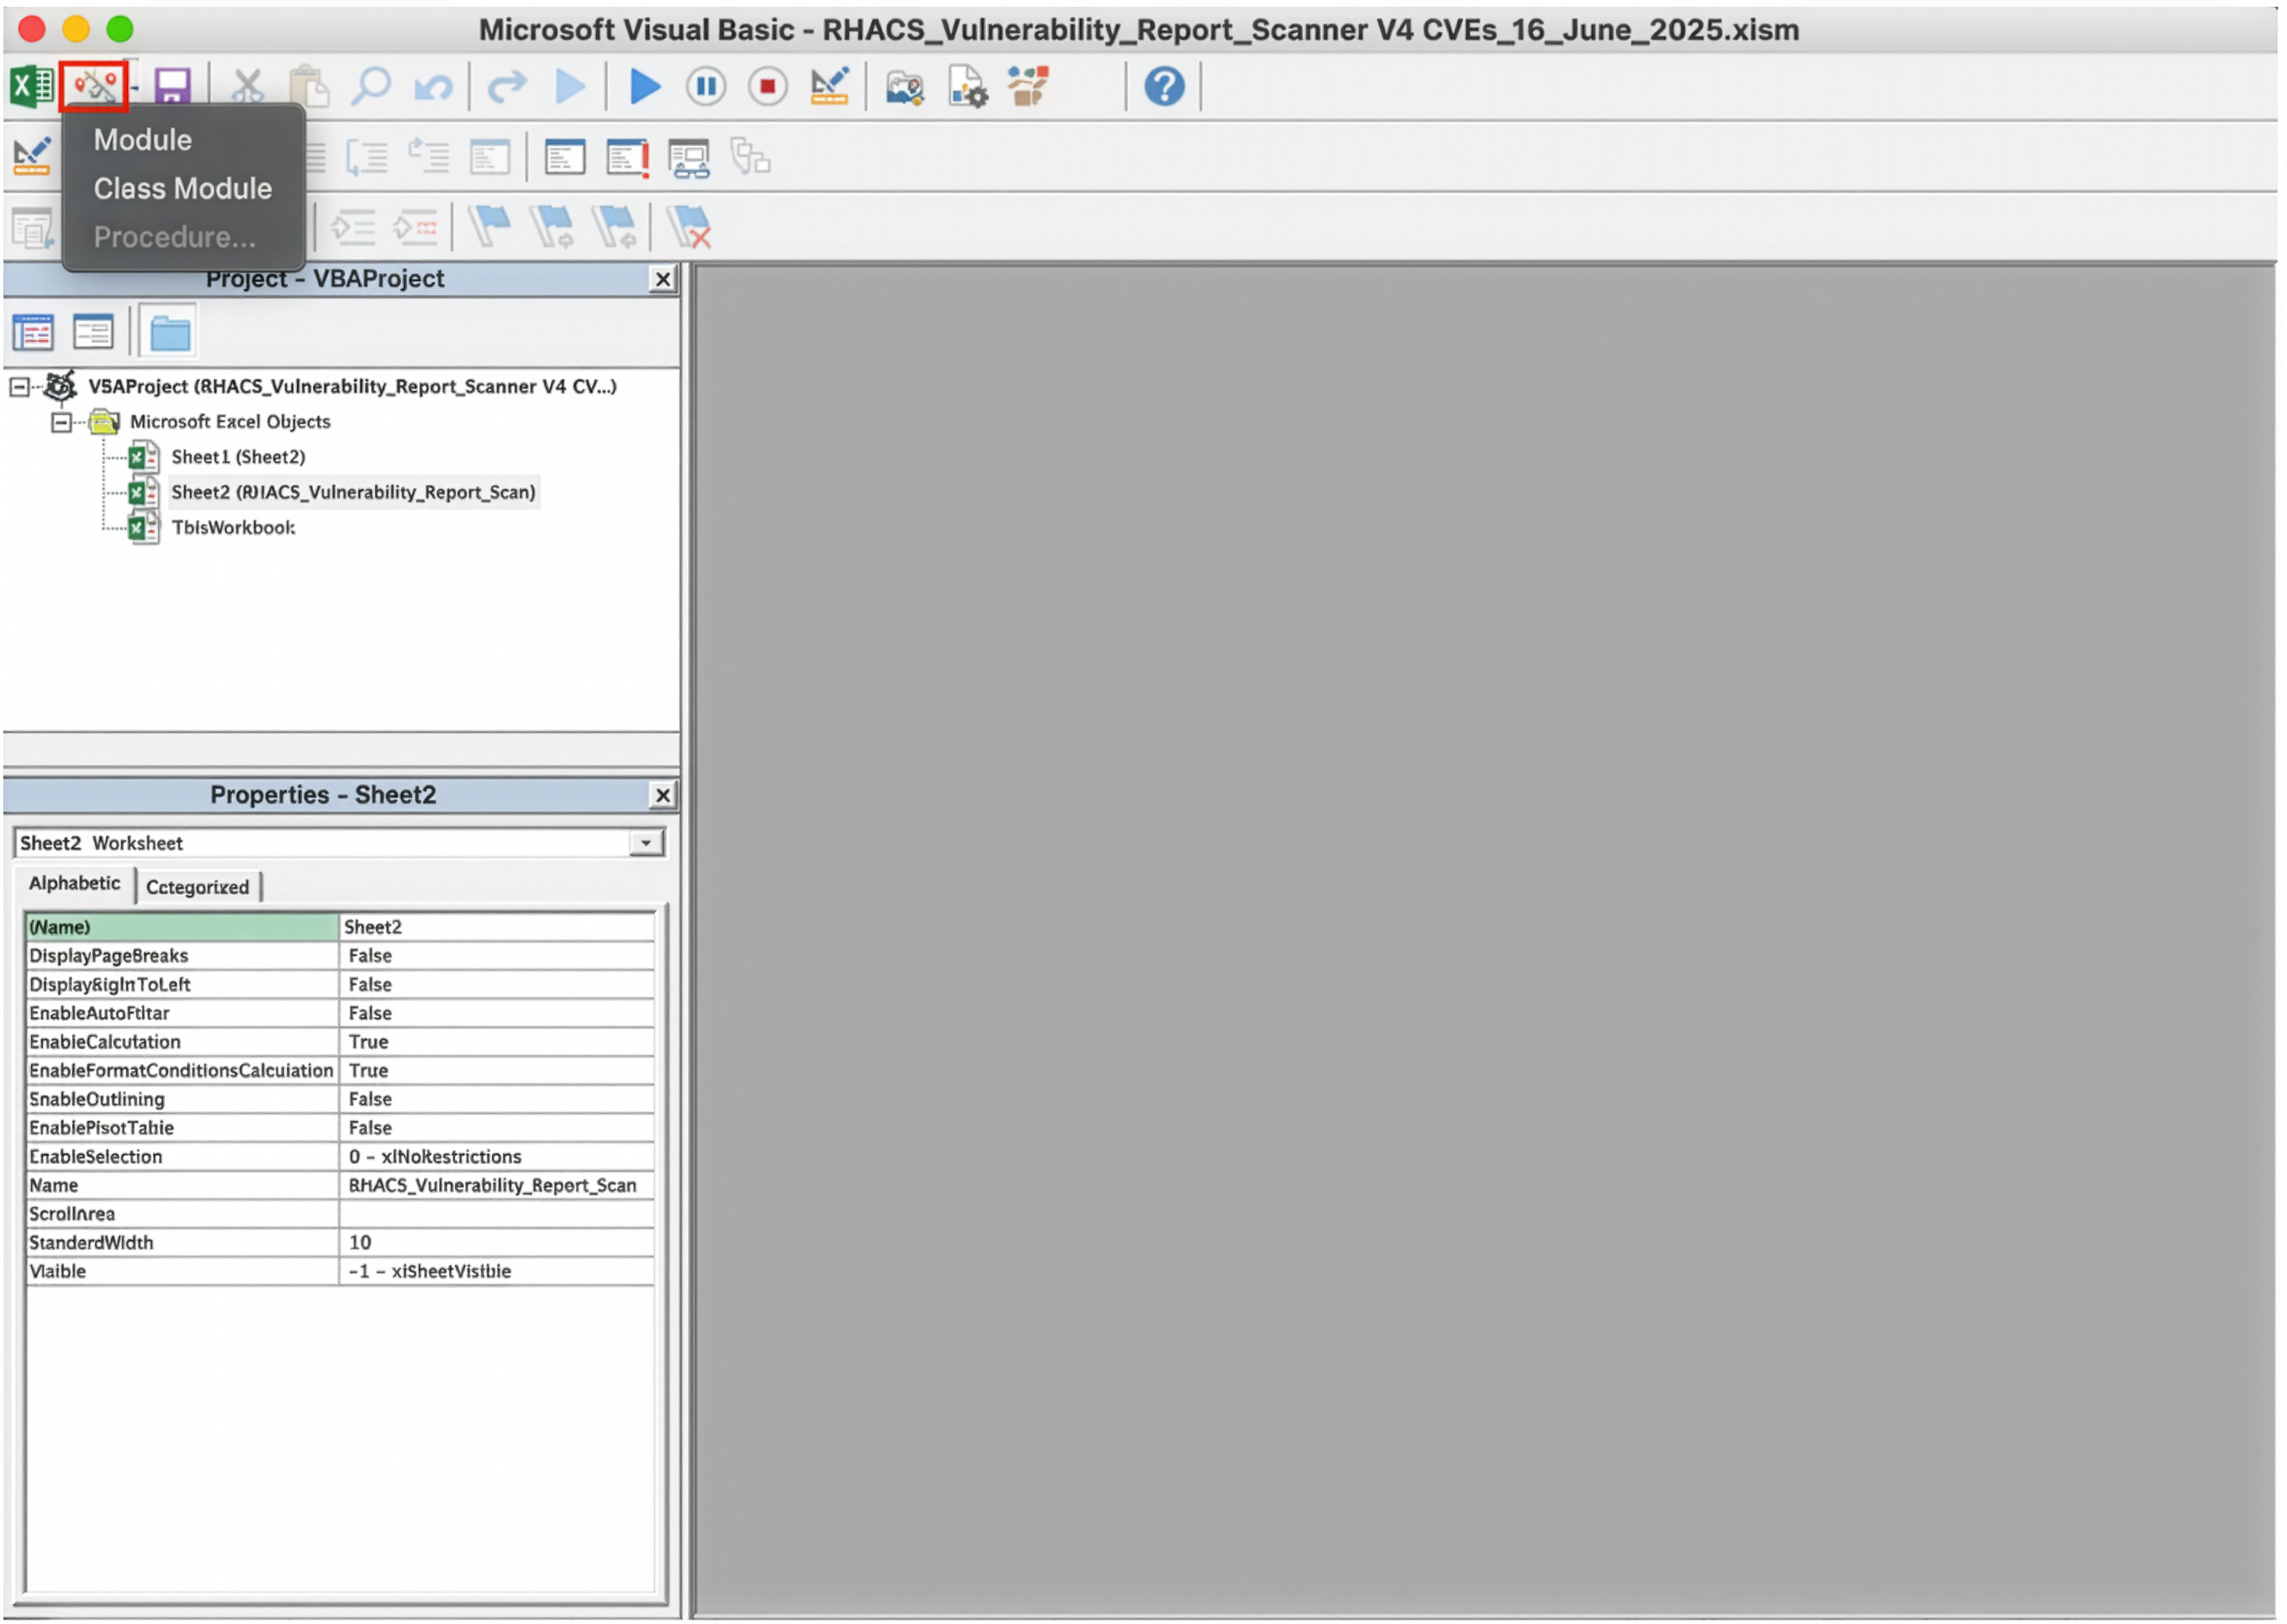The image size is (2287, 1624).
Task: Edit the Name property value field
Action: click(x=497, y=1186)
